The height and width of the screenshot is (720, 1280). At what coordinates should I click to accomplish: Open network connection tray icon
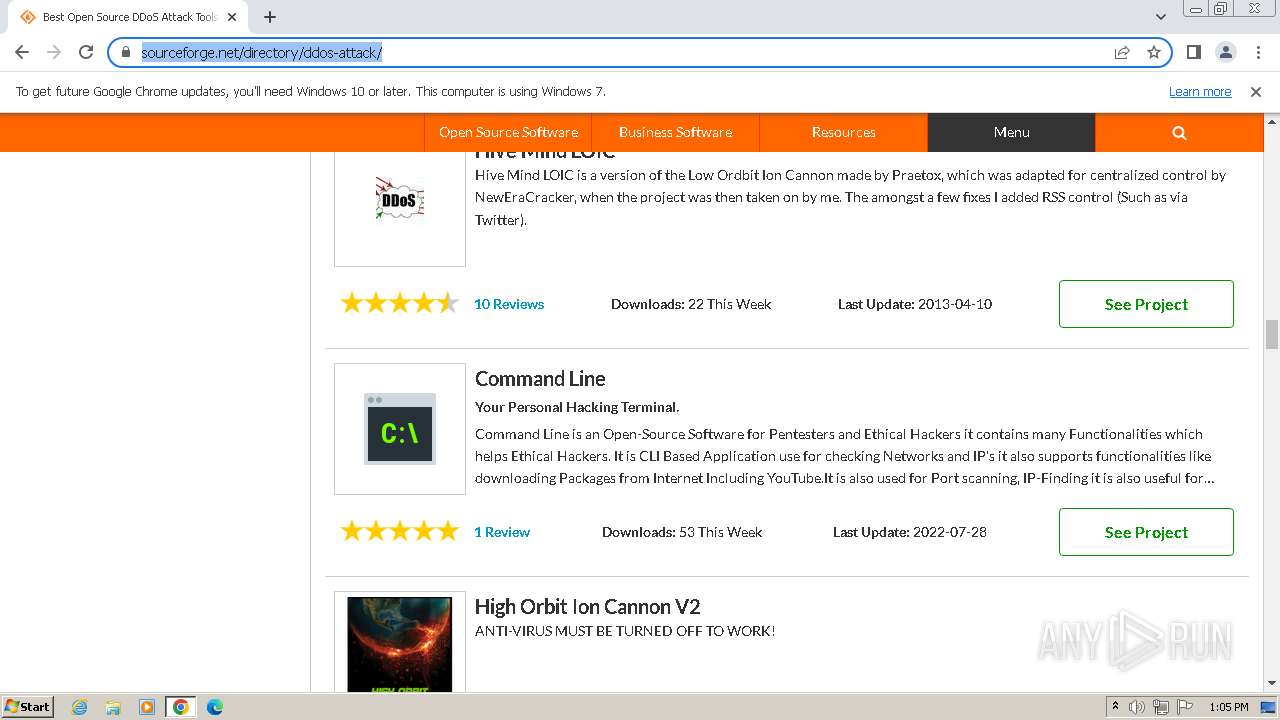(x=1160, y=707)
